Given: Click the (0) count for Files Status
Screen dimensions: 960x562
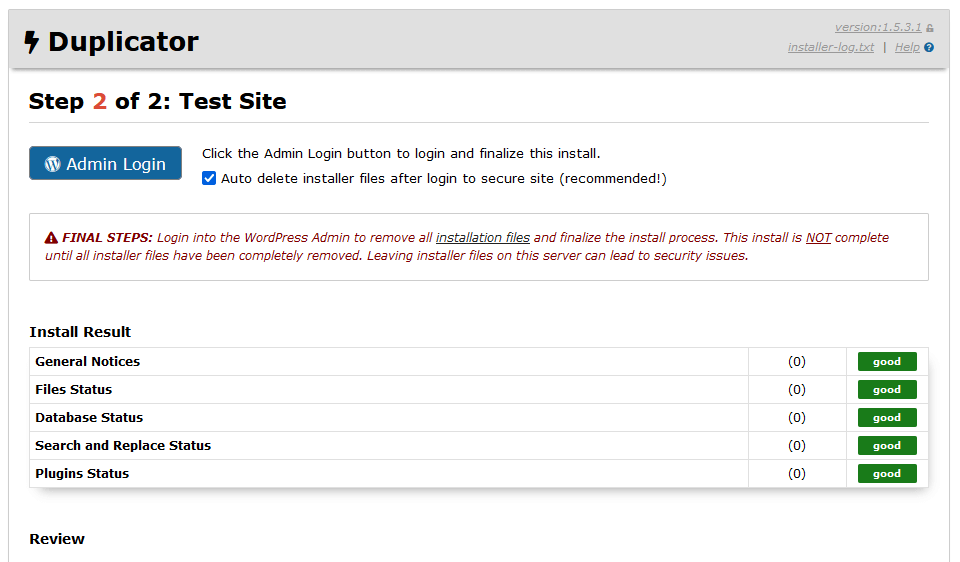Looking at the screenshot, I should pos(797,389).
